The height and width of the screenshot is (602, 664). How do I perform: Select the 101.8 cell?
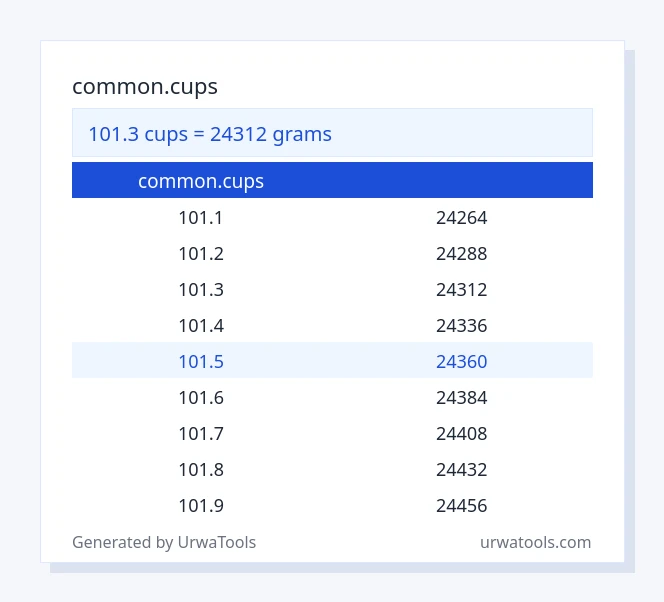[201, 469]
